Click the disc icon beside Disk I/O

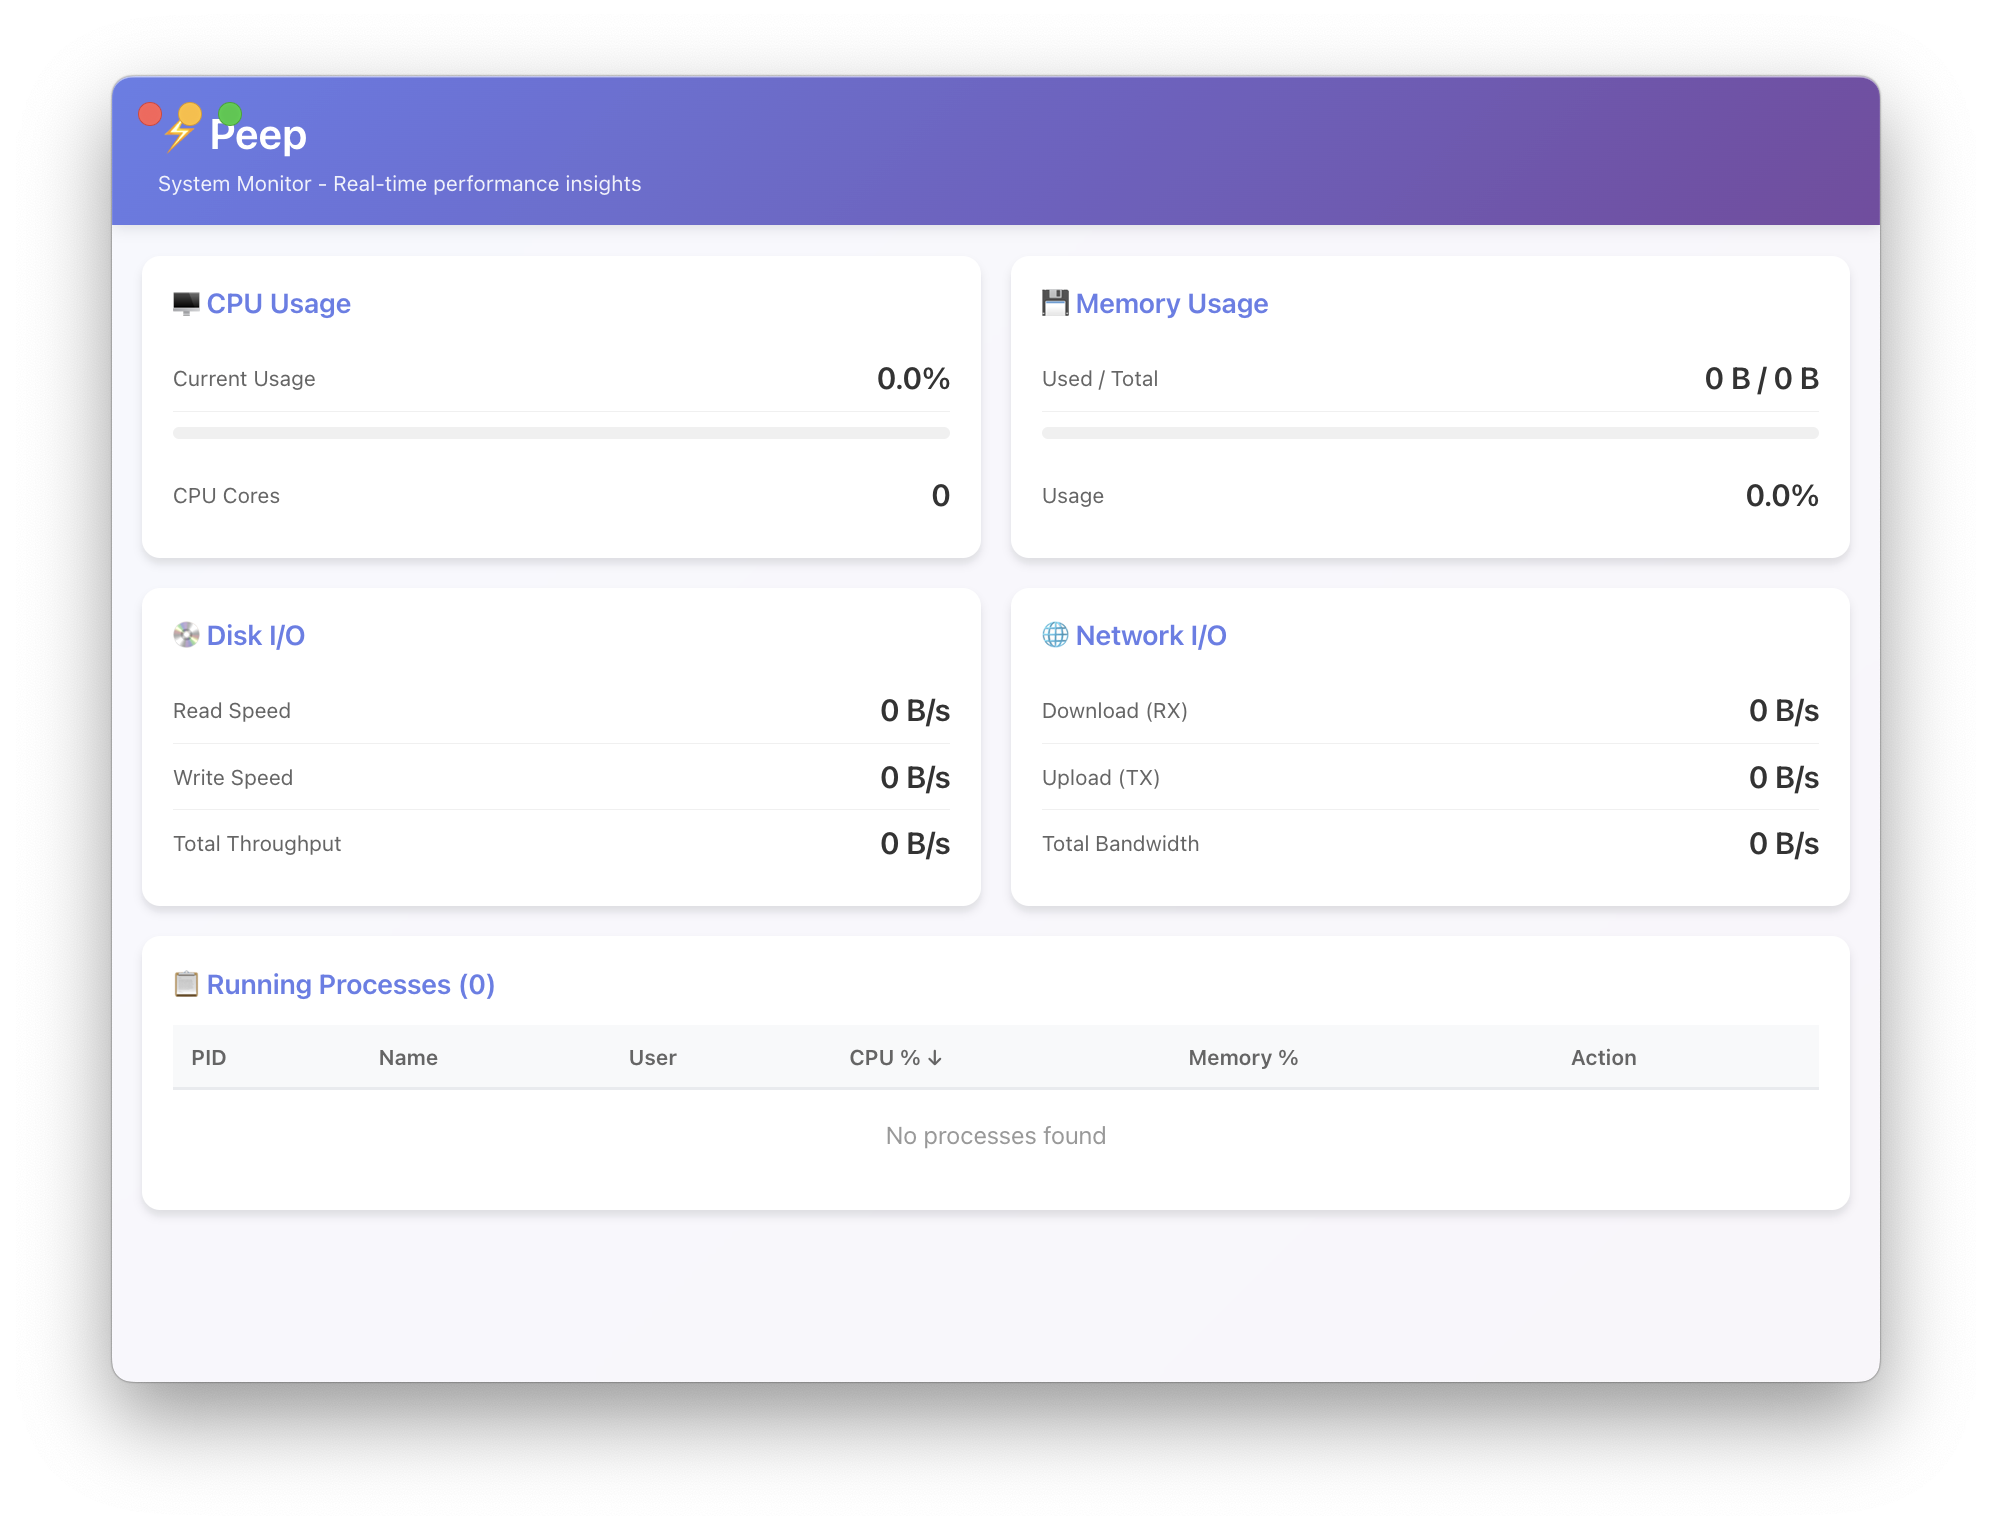pos(186,635)
